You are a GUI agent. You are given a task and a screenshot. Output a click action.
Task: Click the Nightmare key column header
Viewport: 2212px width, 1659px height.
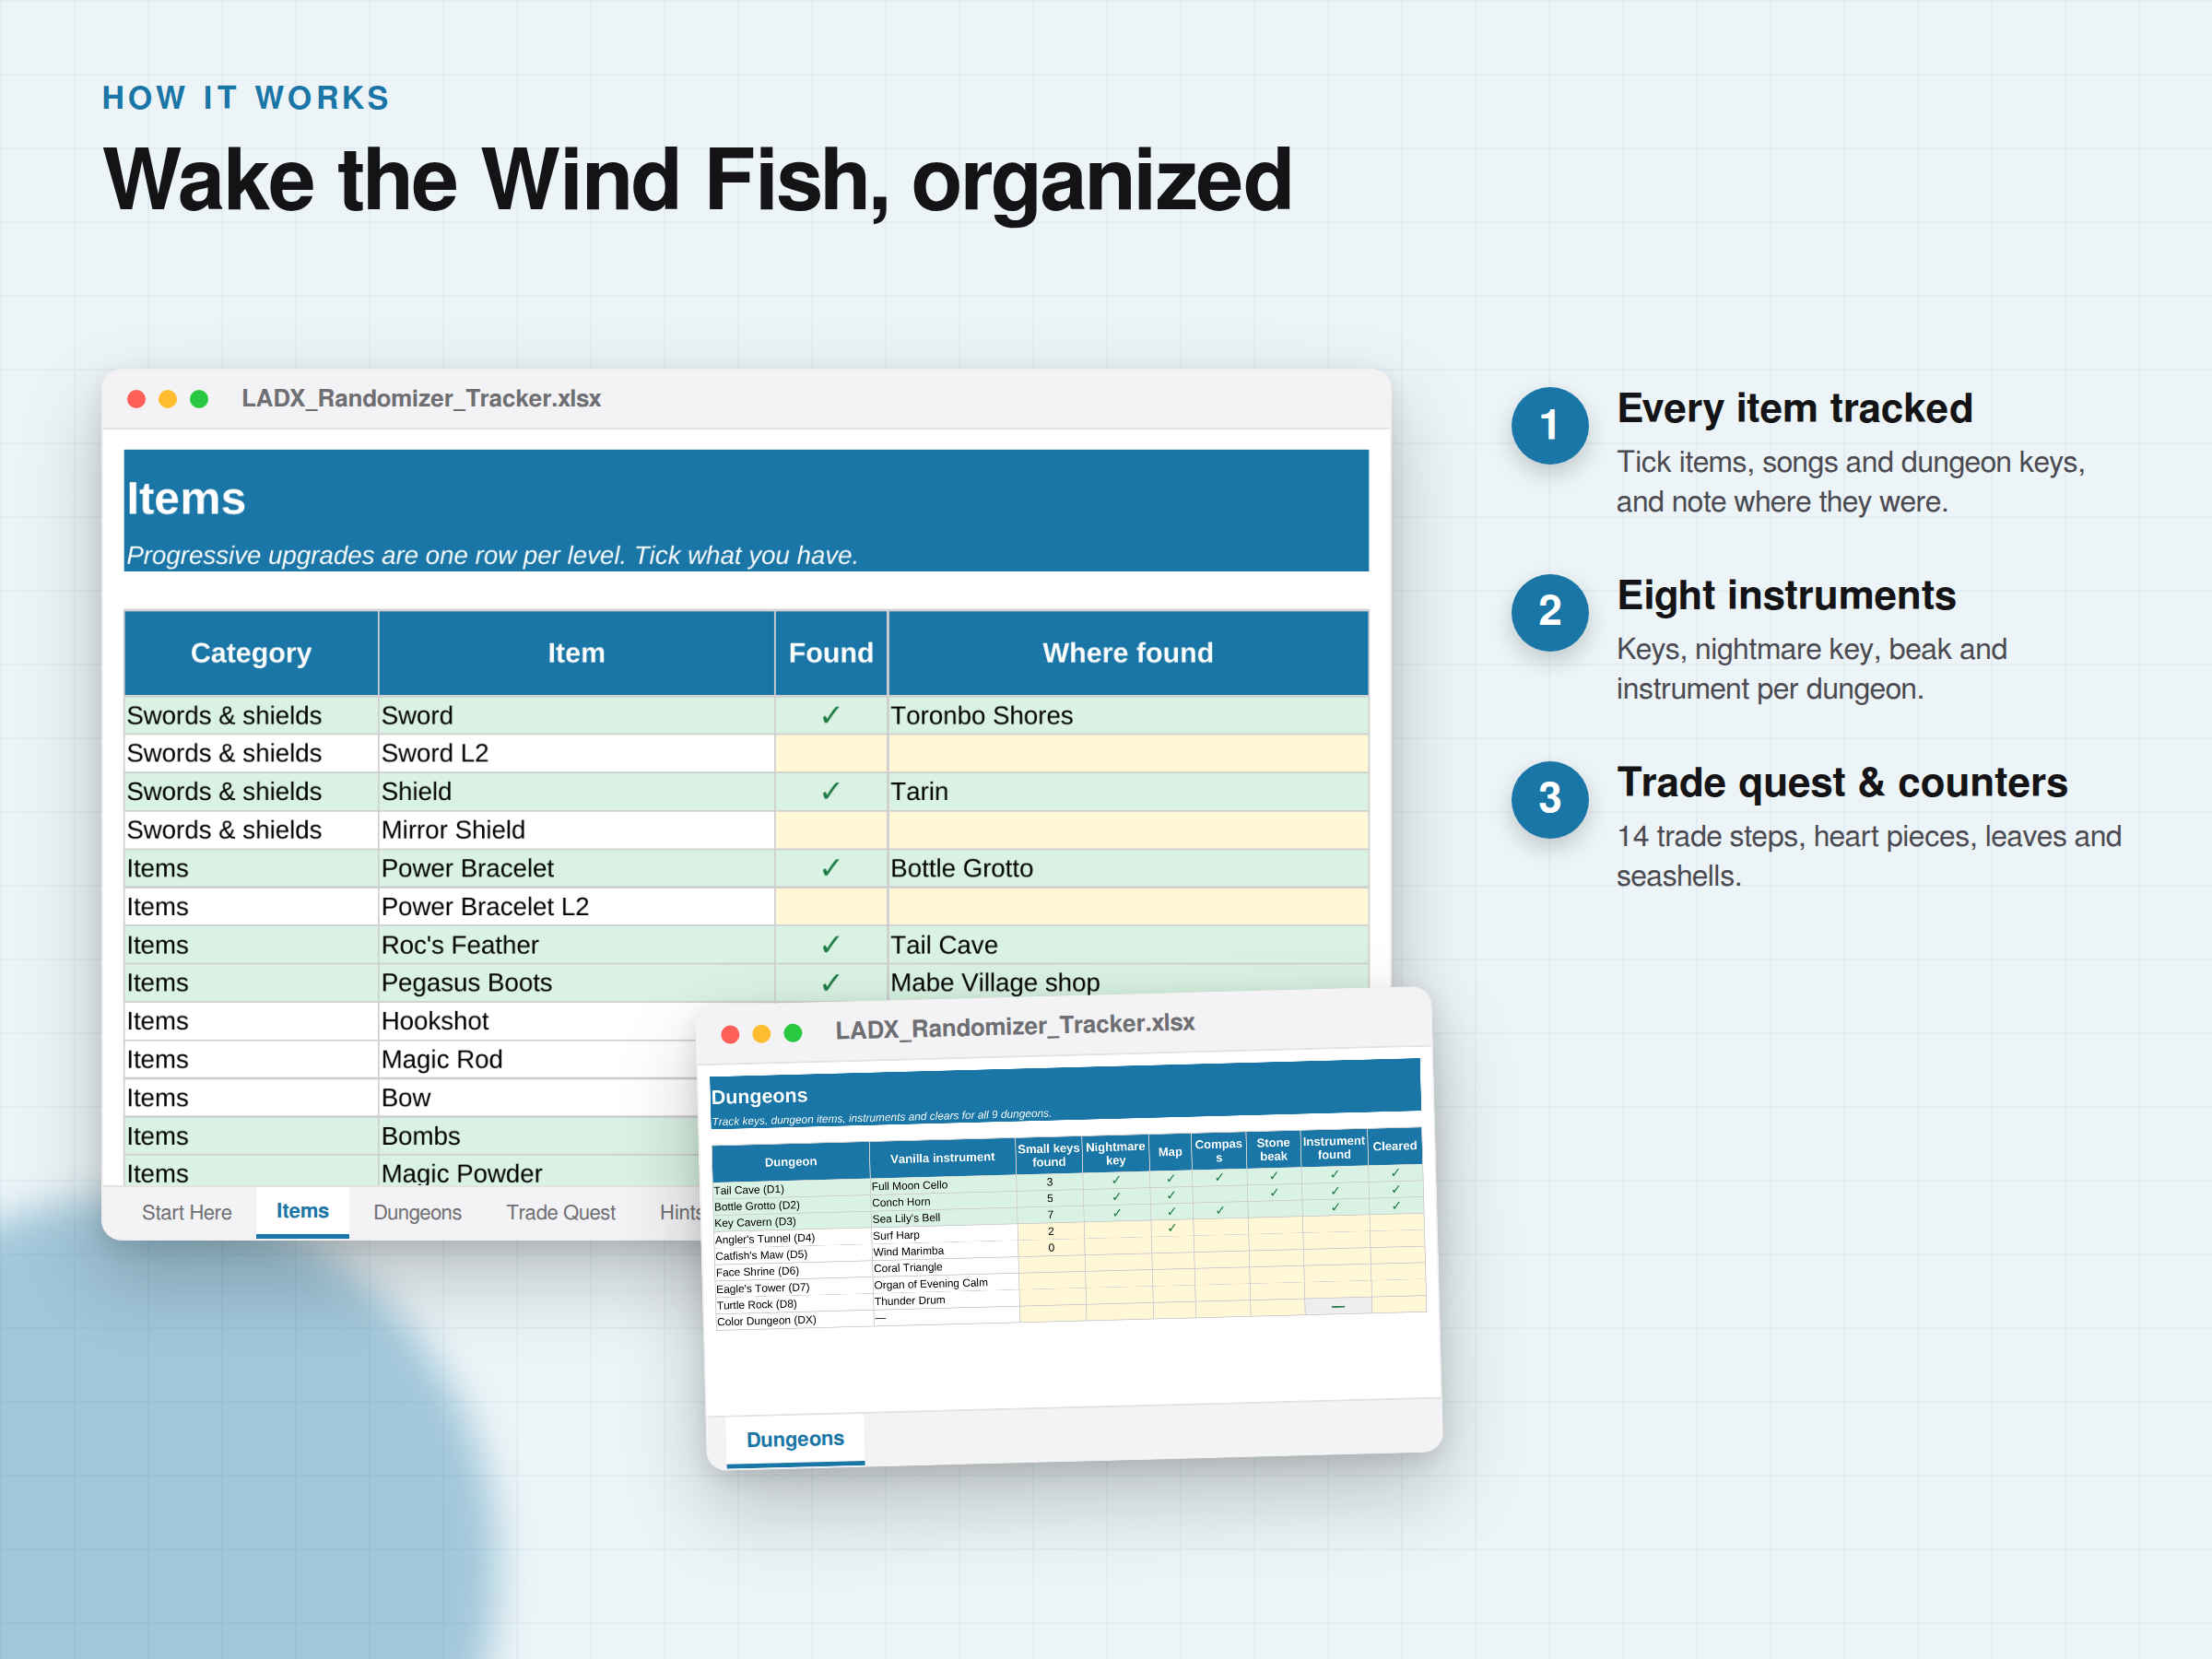[x=1115, y=1153]
